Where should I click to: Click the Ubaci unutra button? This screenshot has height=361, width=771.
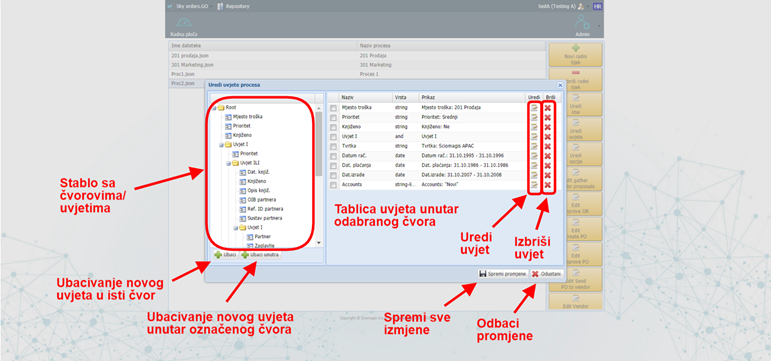point(261,255)
